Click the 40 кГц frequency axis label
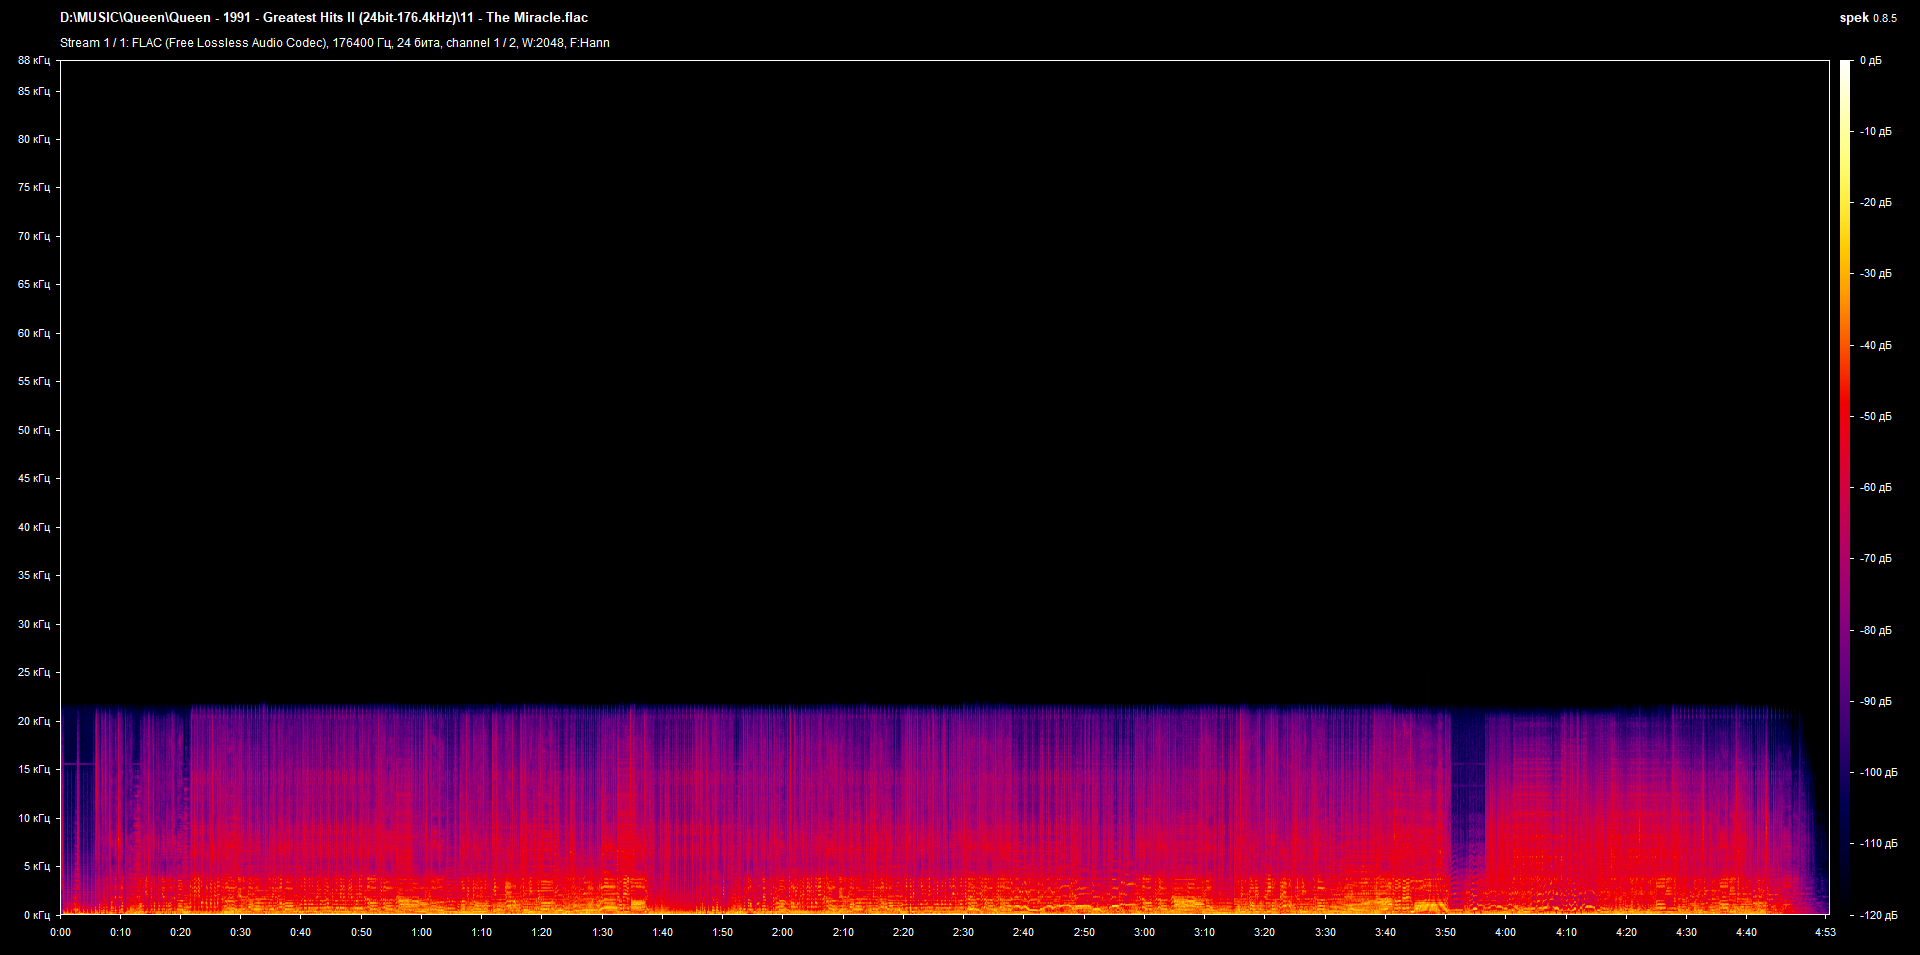1920x955 pixels. [x=34, y=527]
